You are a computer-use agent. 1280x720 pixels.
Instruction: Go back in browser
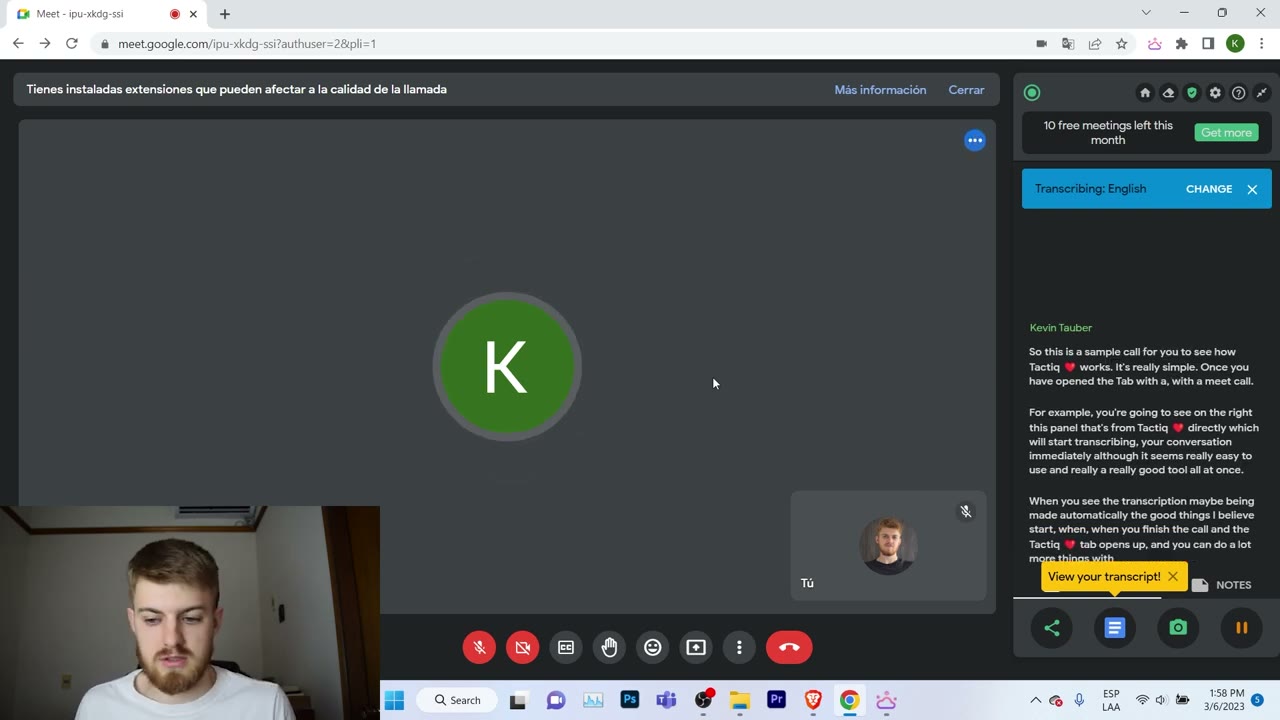[x=18, y=44]
